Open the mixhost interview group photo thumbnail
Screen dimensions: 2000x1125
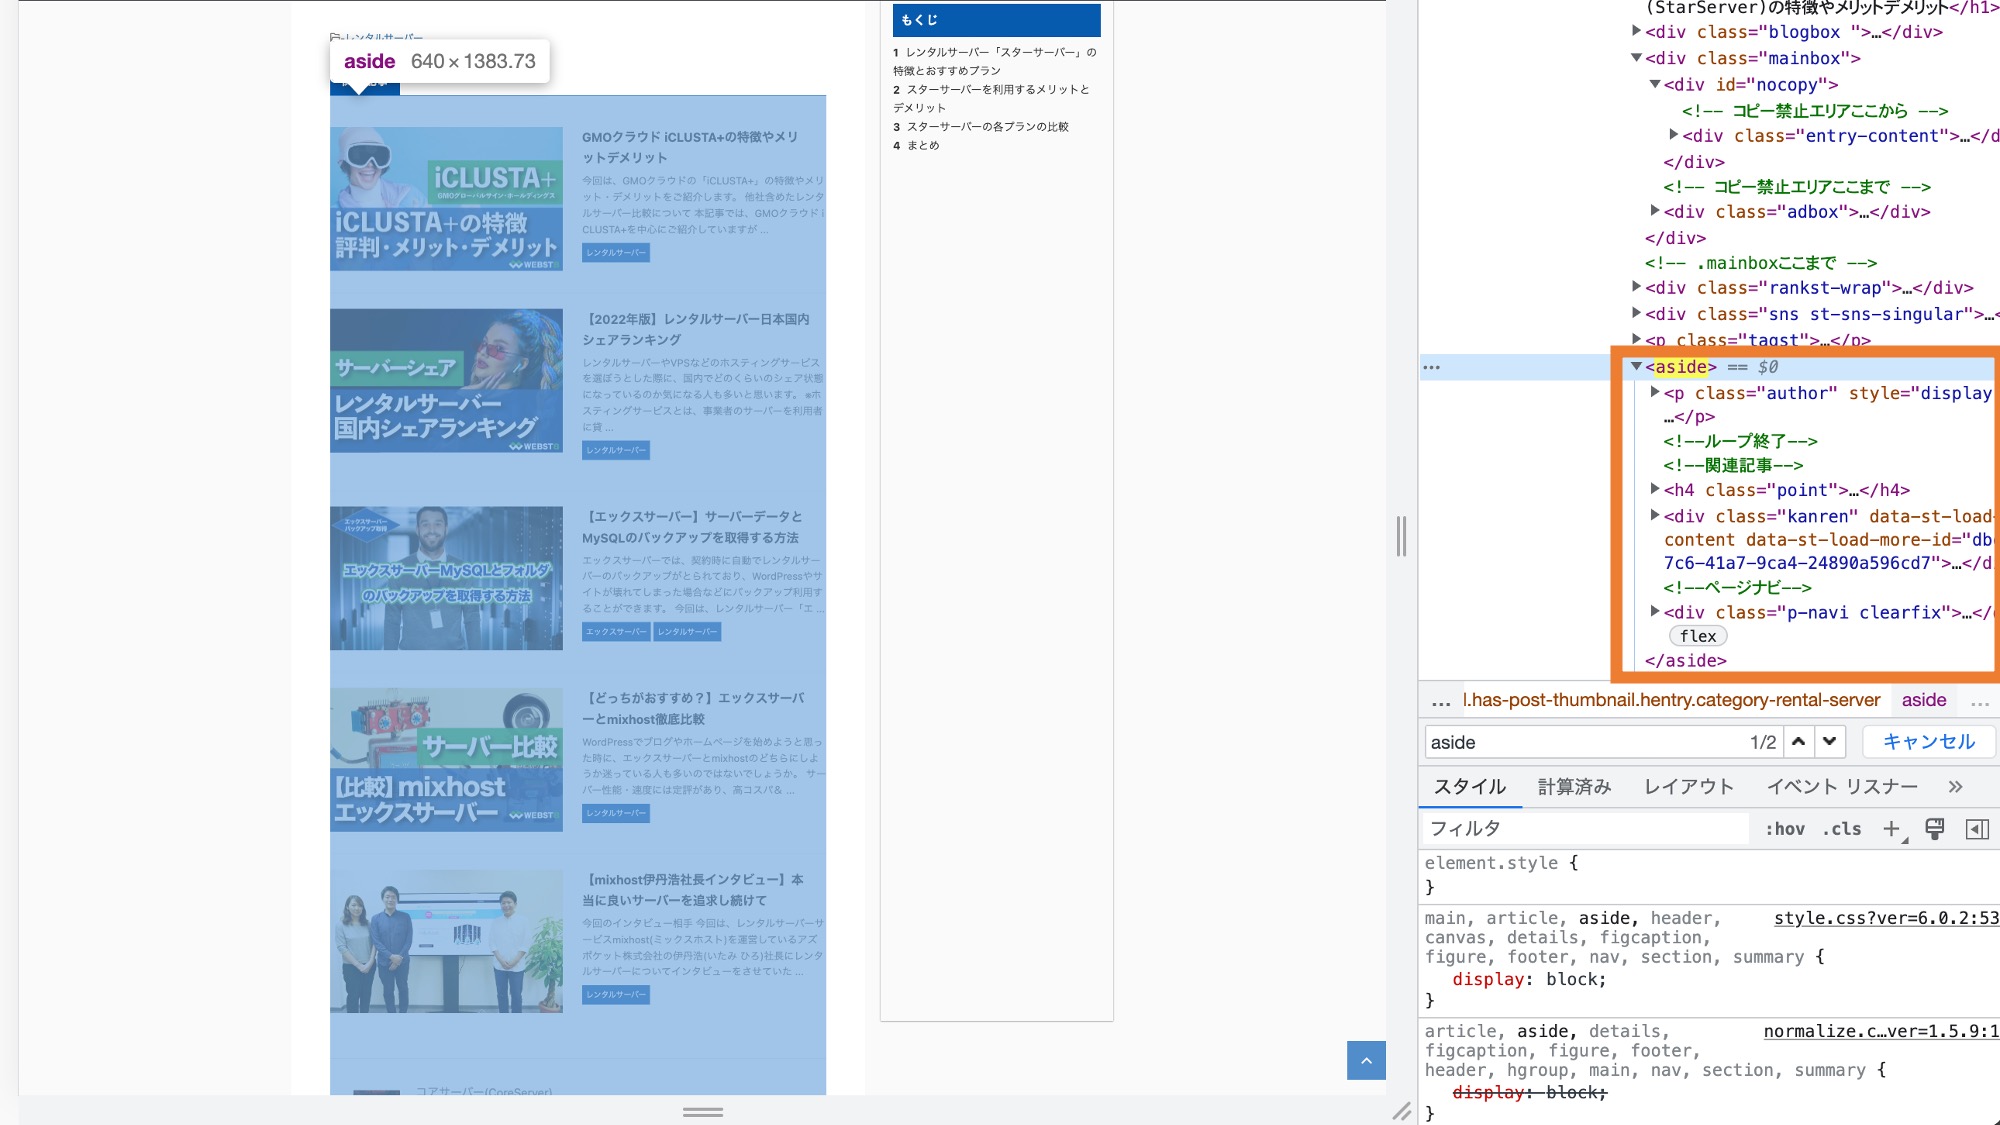tap(446, 941)
